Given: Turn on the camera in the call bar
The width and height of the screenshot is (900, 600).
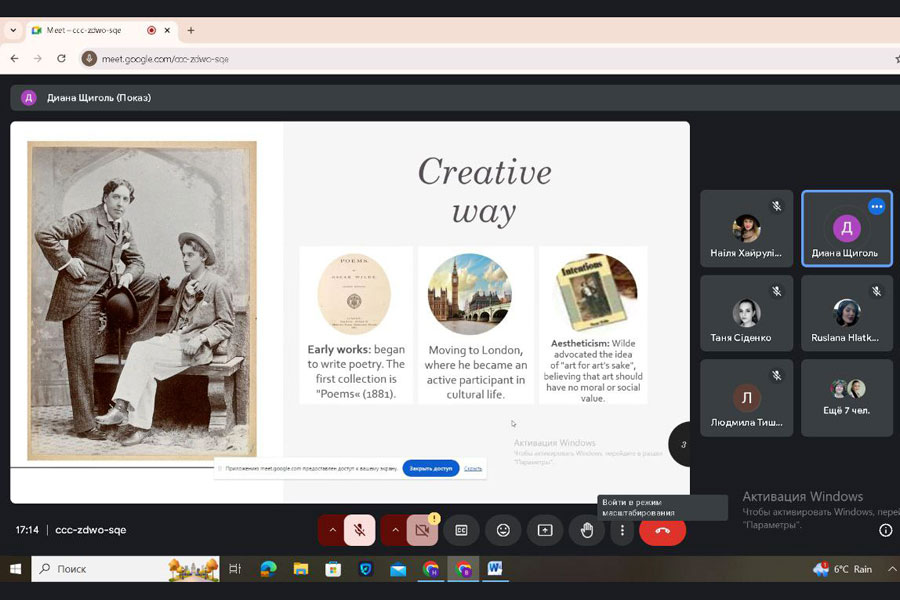Looking at the screenshot, I should pyautogui.click(x=421, y=530).
